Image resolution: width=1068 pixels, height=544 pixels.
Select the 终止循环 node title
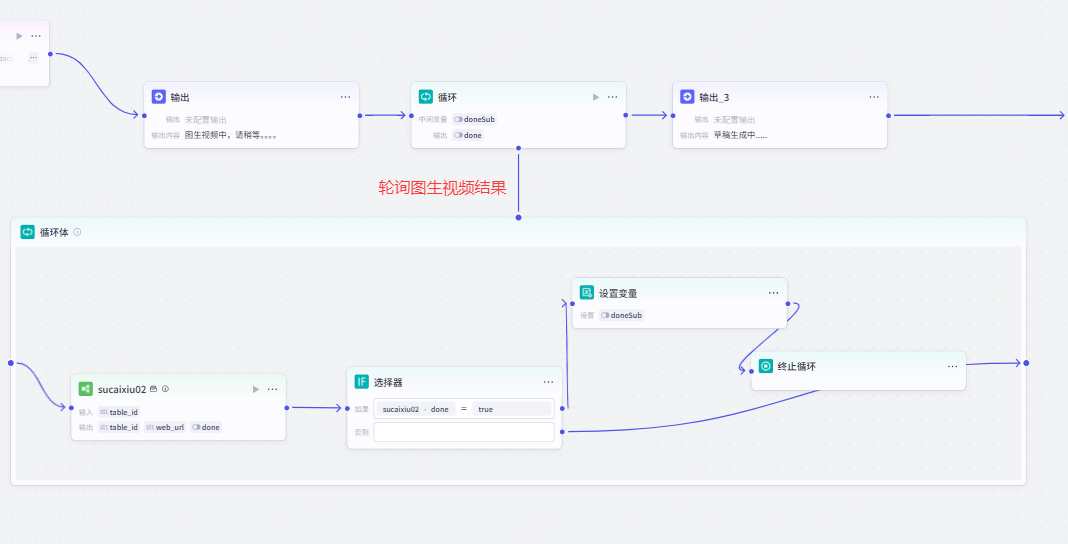coord(797,366)
